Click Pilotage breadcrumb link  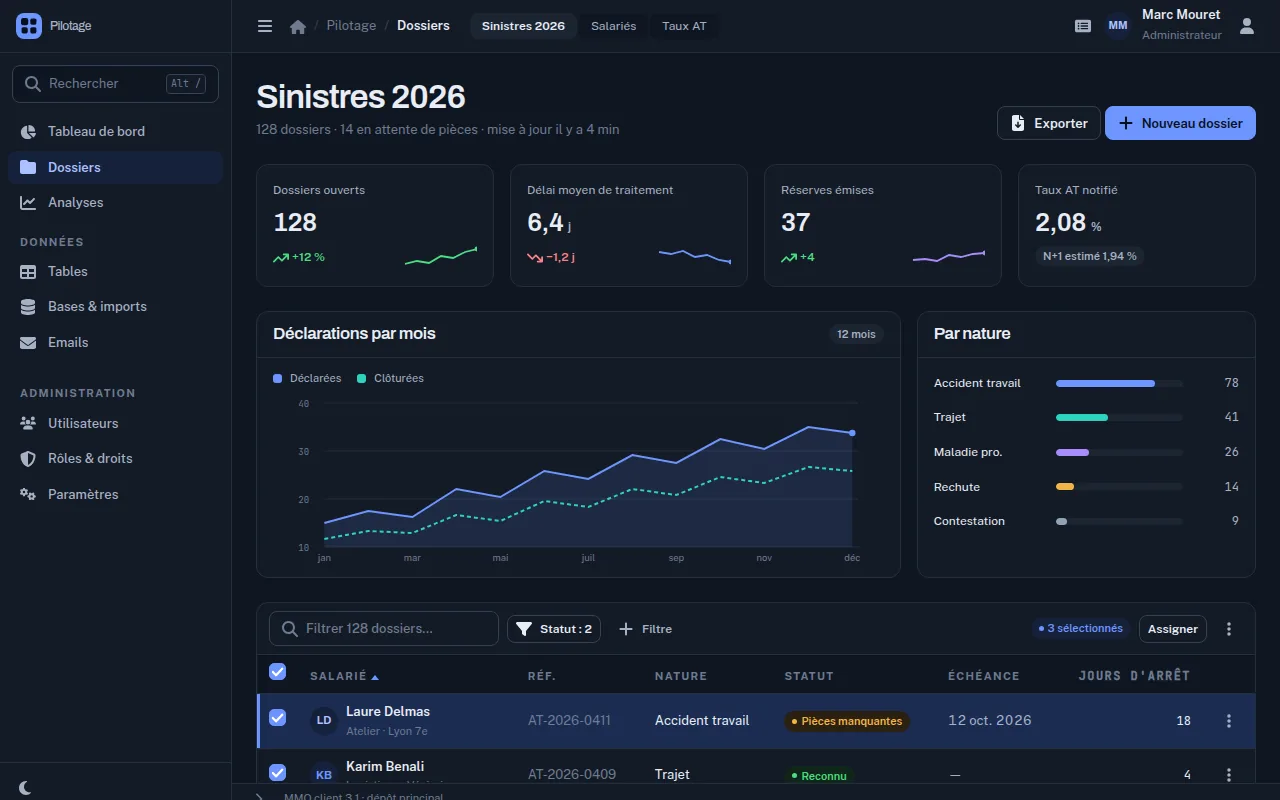coord(351,26)
